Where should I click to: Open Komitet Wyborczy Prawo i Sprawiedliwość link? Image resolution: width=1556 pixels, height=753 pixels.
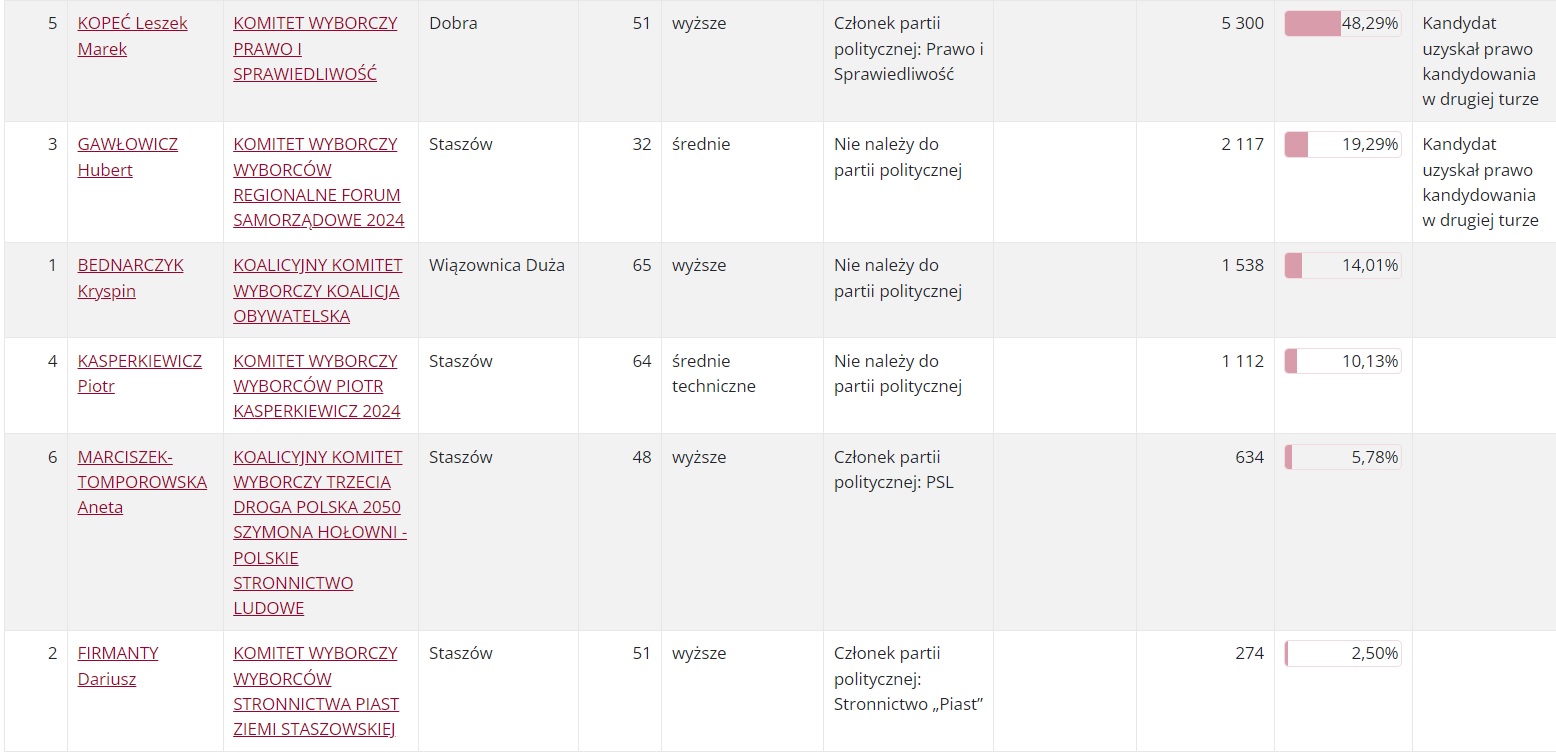315,48
